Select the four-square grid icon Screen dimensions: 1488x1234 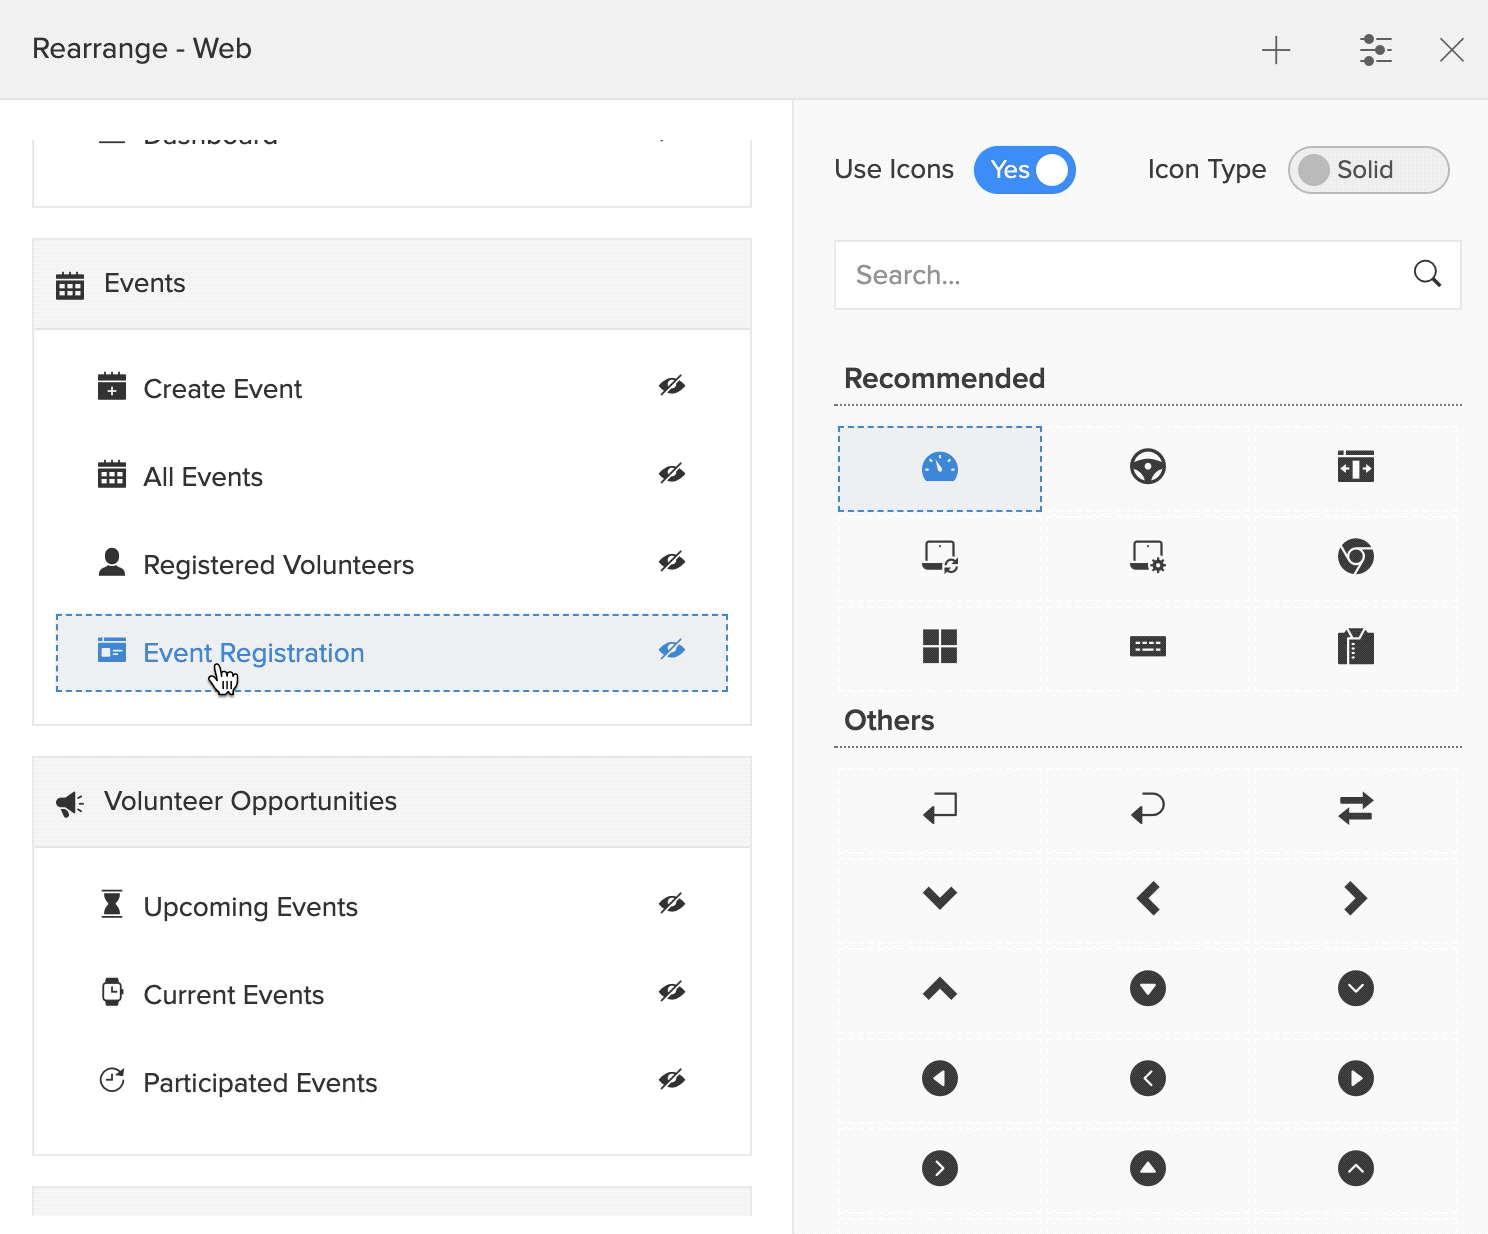[x=939, y=646]
